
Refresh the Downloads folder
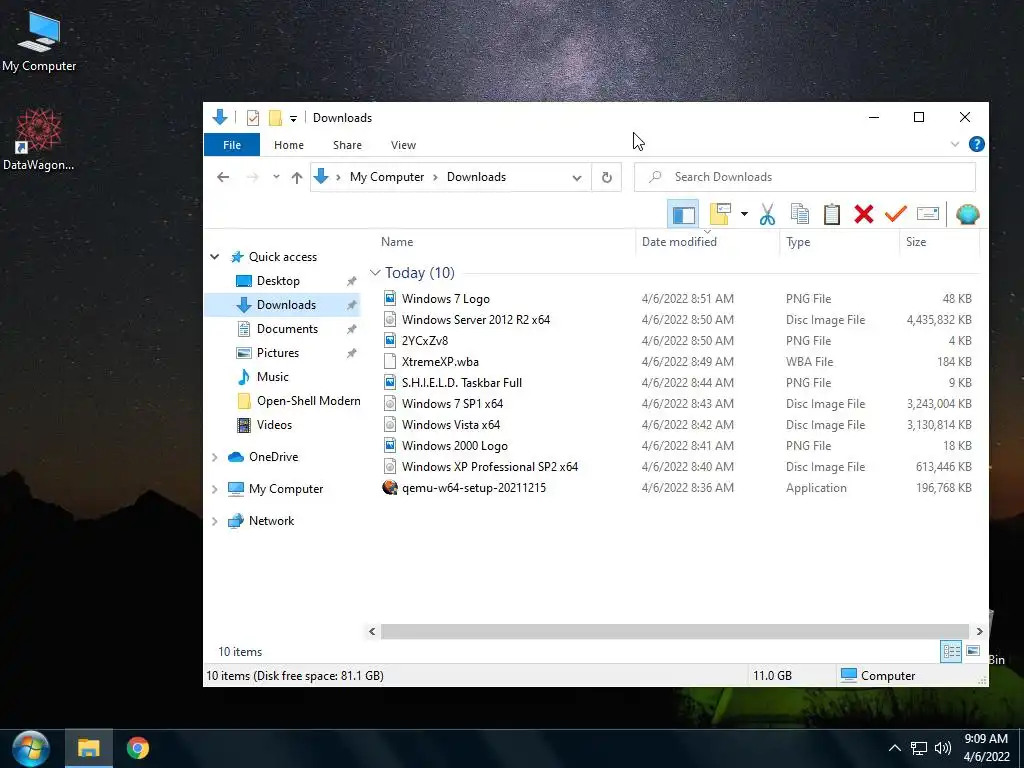tap(607, 178)
